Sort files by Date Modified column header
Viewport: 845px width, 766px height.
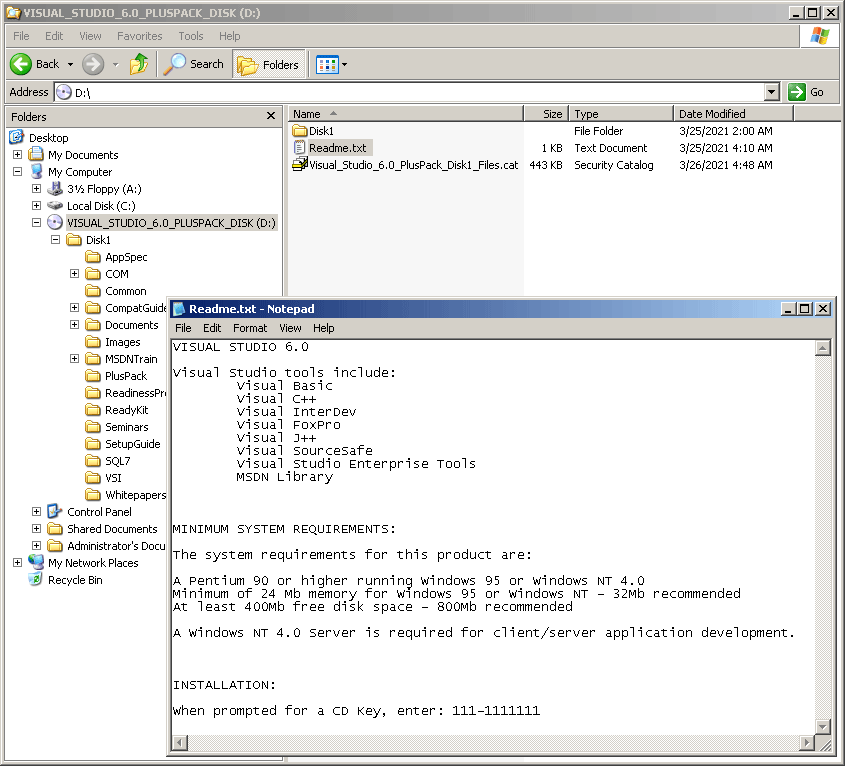click(733, 114)
